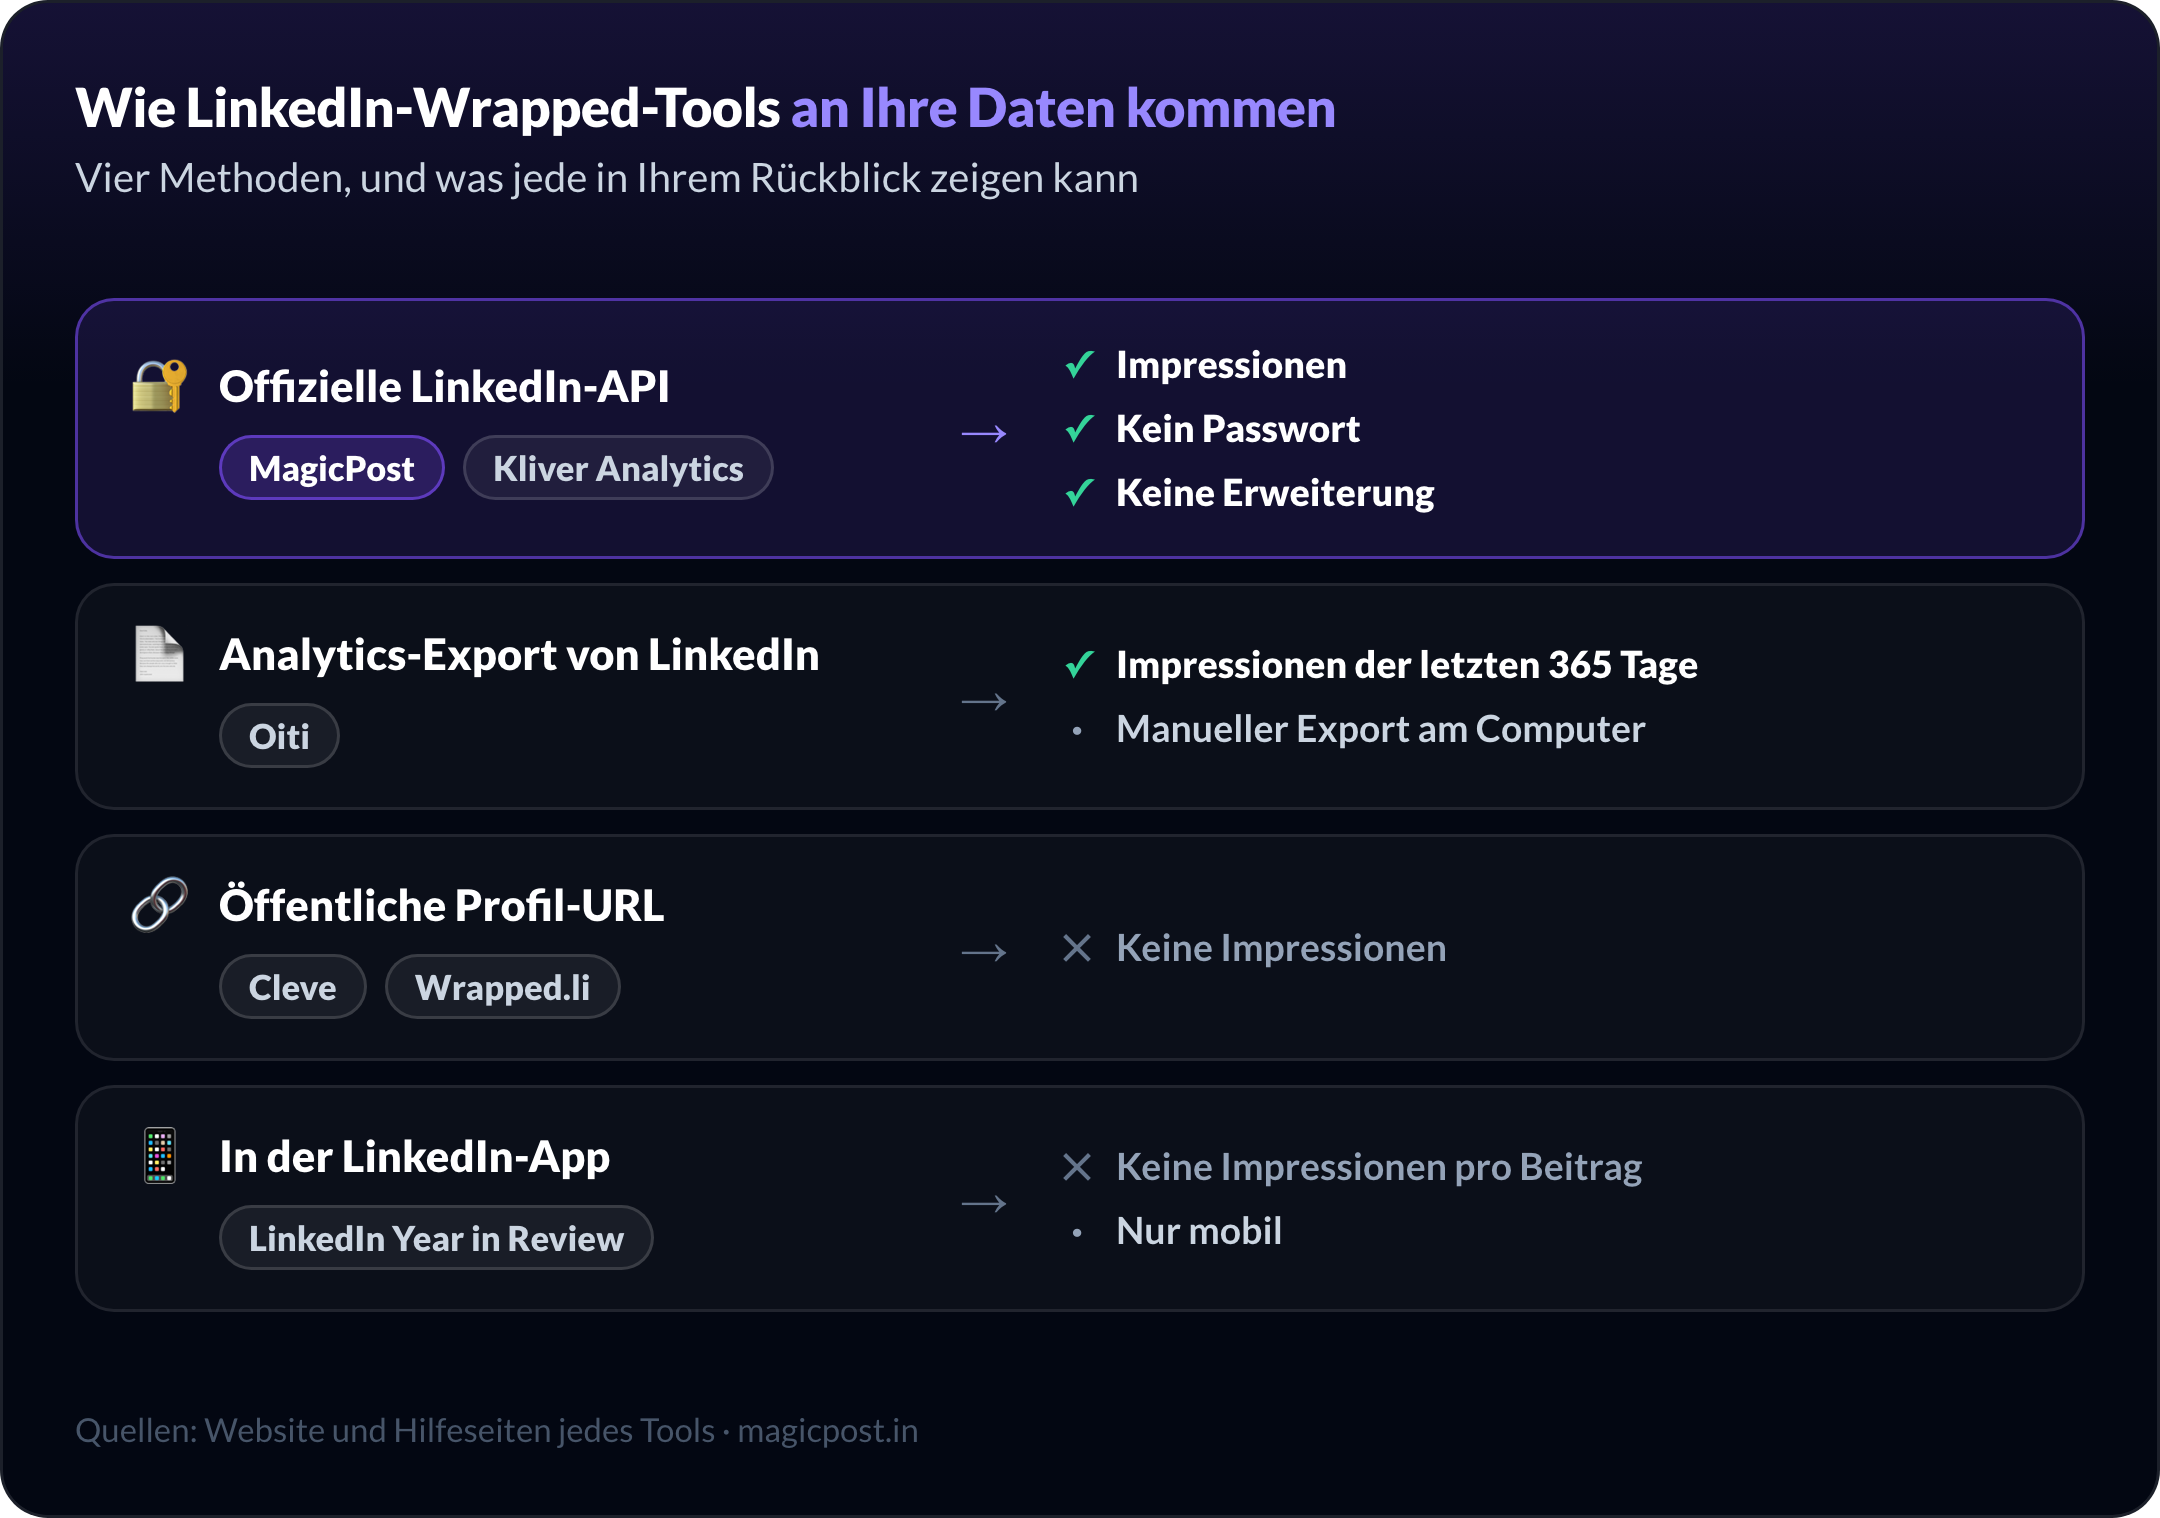Image resolution: width=2160 pixels, height=1518 pixels.
Task: Click the purple text an Ihre Daten kommen
Action: 1063,109
